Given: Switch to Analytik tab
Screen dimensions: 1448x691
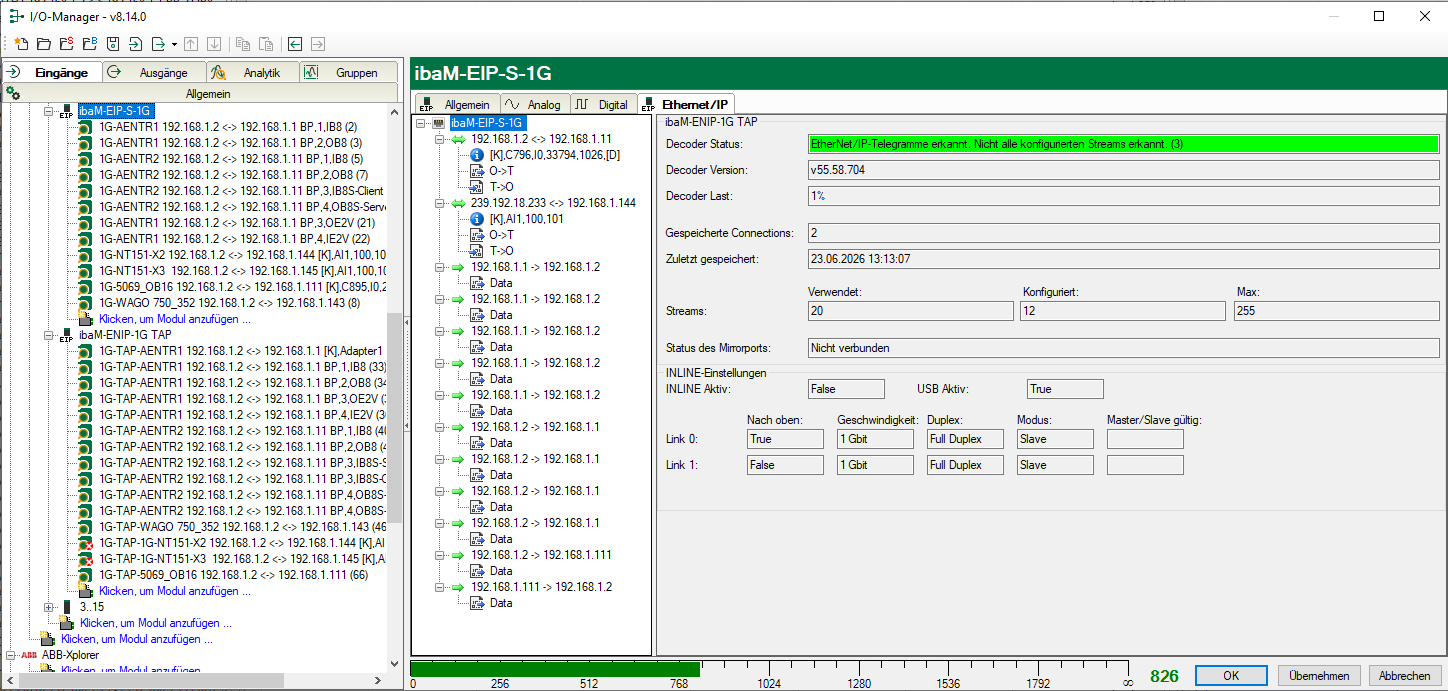Looking at the screenshot, I should (253, 72).
